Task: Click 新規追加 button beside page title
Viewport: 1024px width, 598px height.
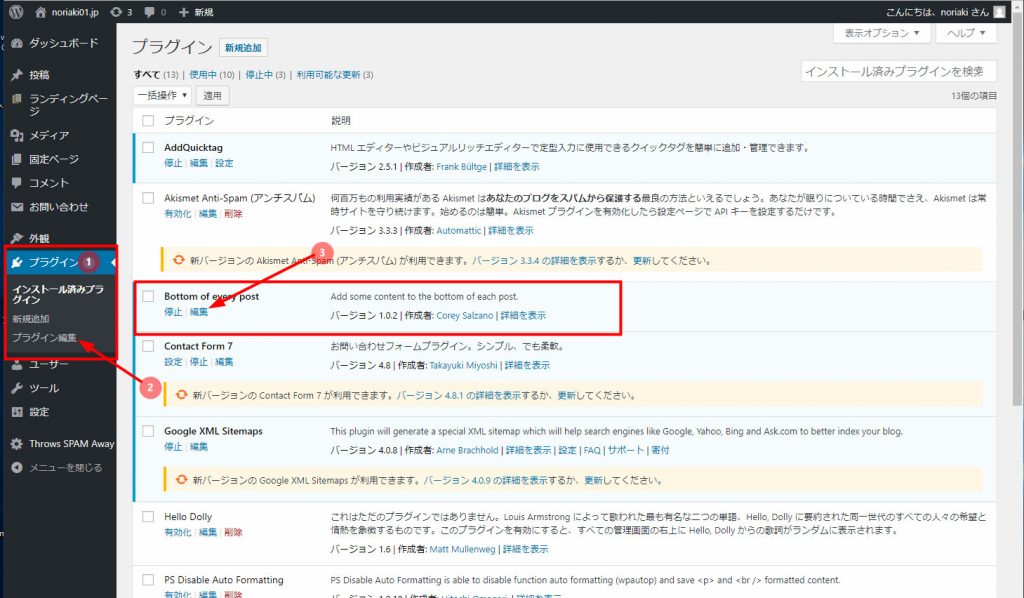Action: pyautogui.click(x=243, y=48)
